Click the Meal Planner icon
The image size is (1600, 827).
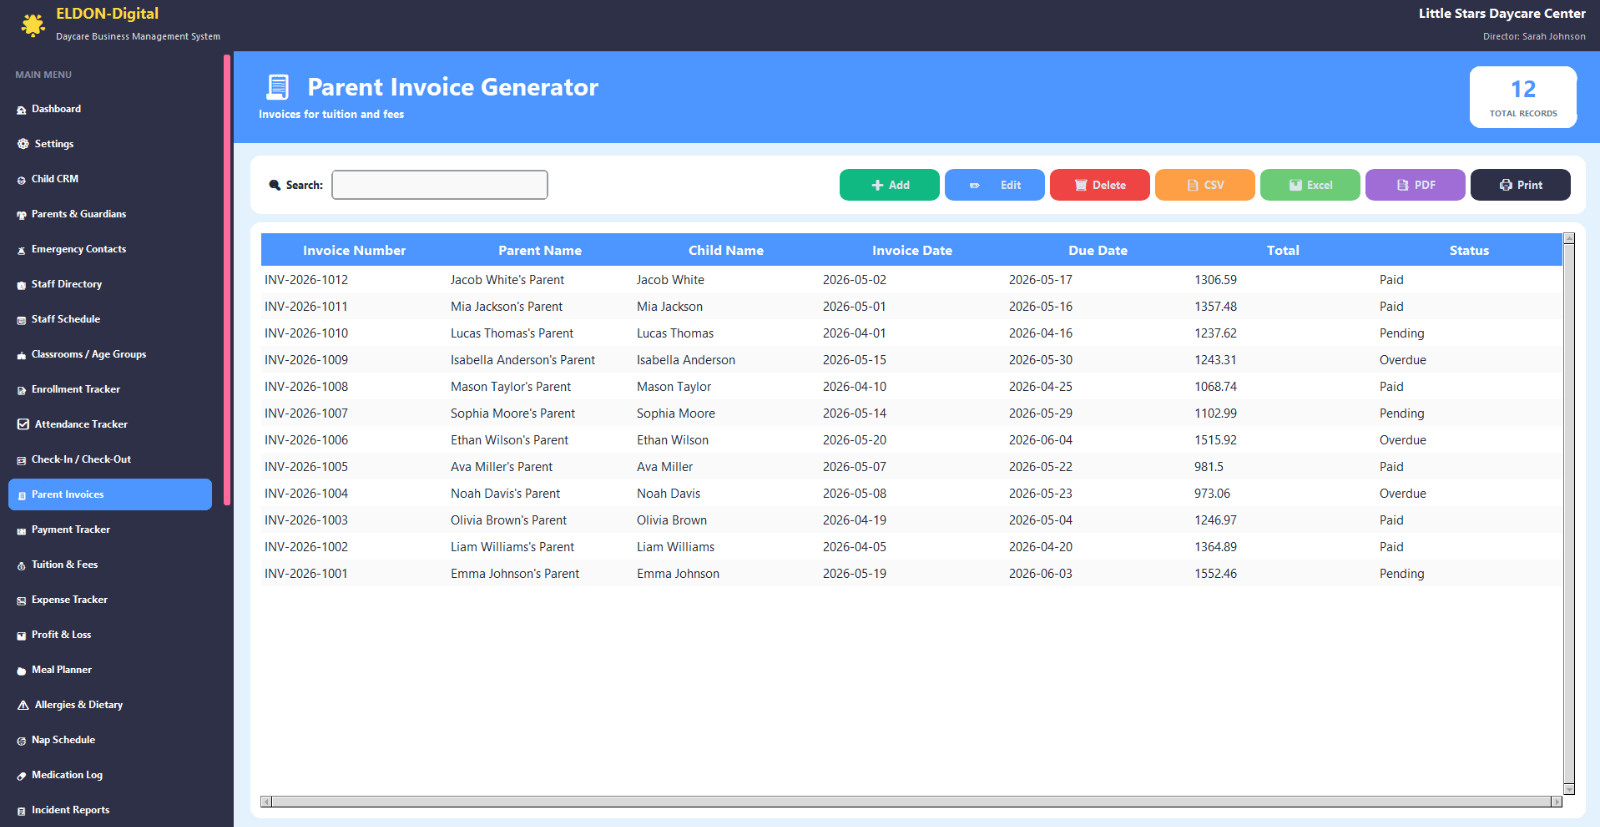(x=21, y=671)
